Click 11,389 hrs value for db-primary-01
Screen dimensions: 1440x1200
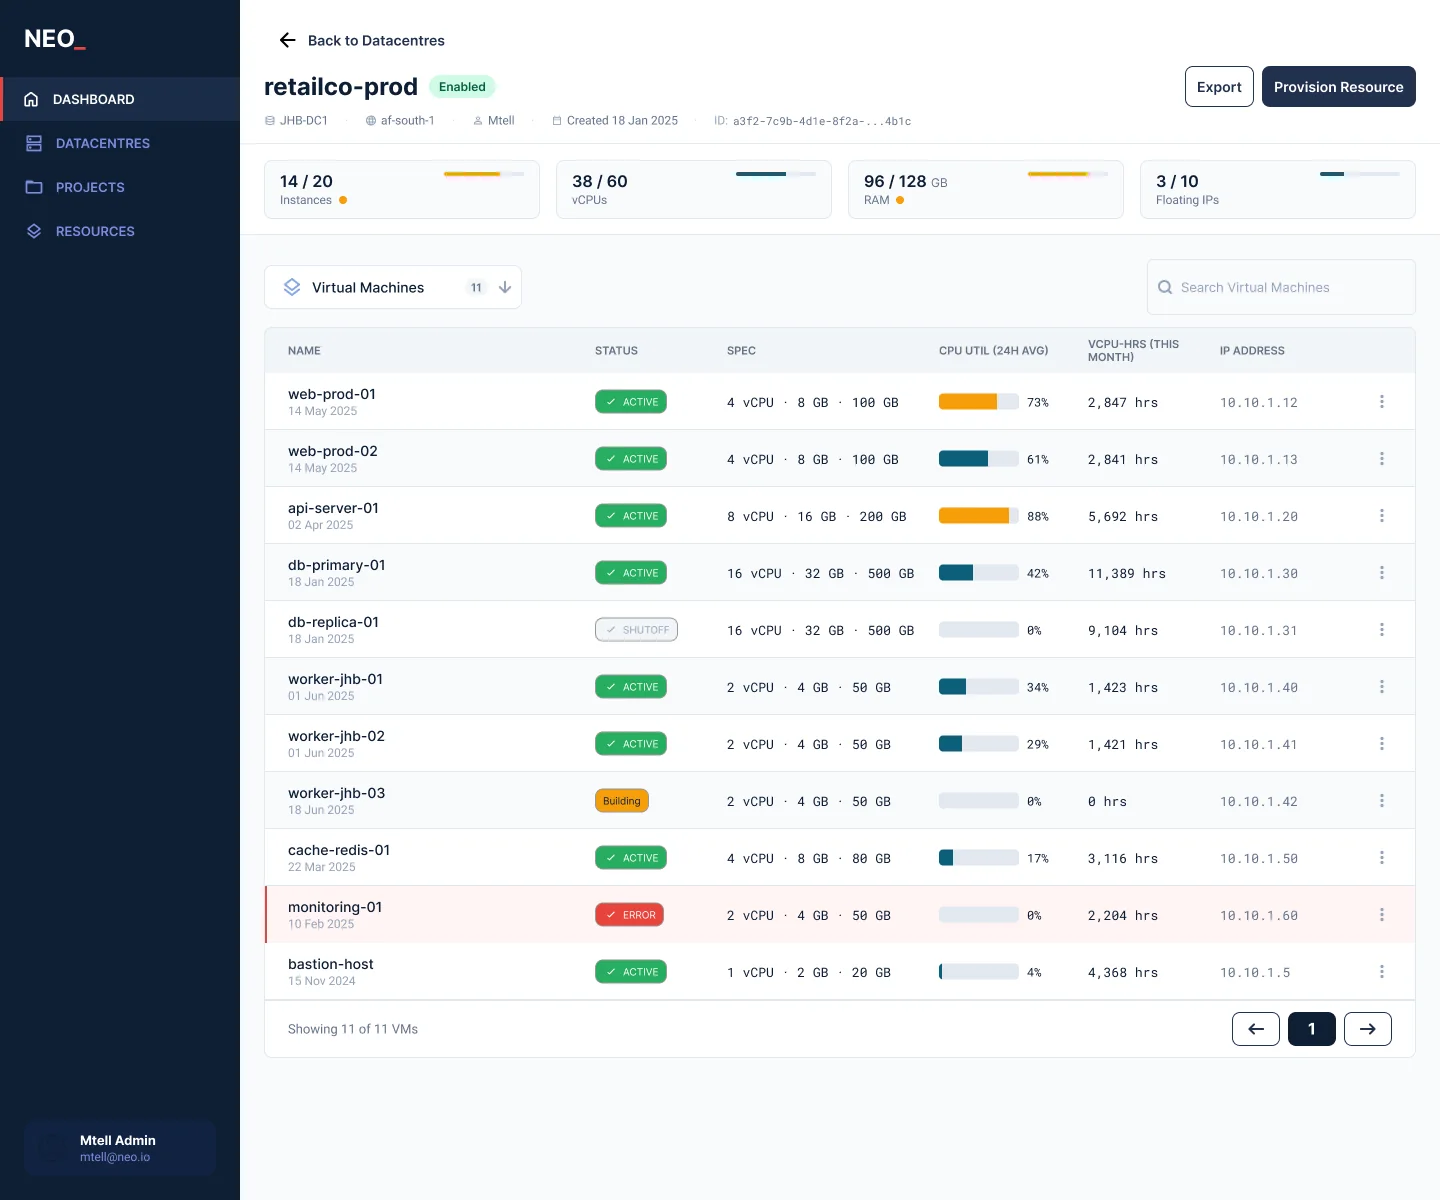1127,574
